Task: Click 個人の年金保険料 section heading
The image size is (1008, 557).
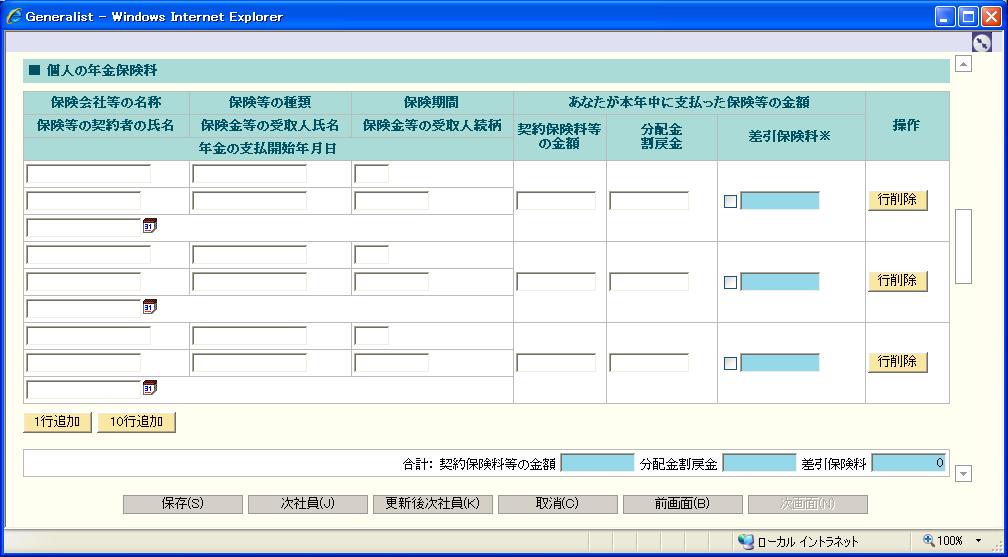Action: click(102, 71)
